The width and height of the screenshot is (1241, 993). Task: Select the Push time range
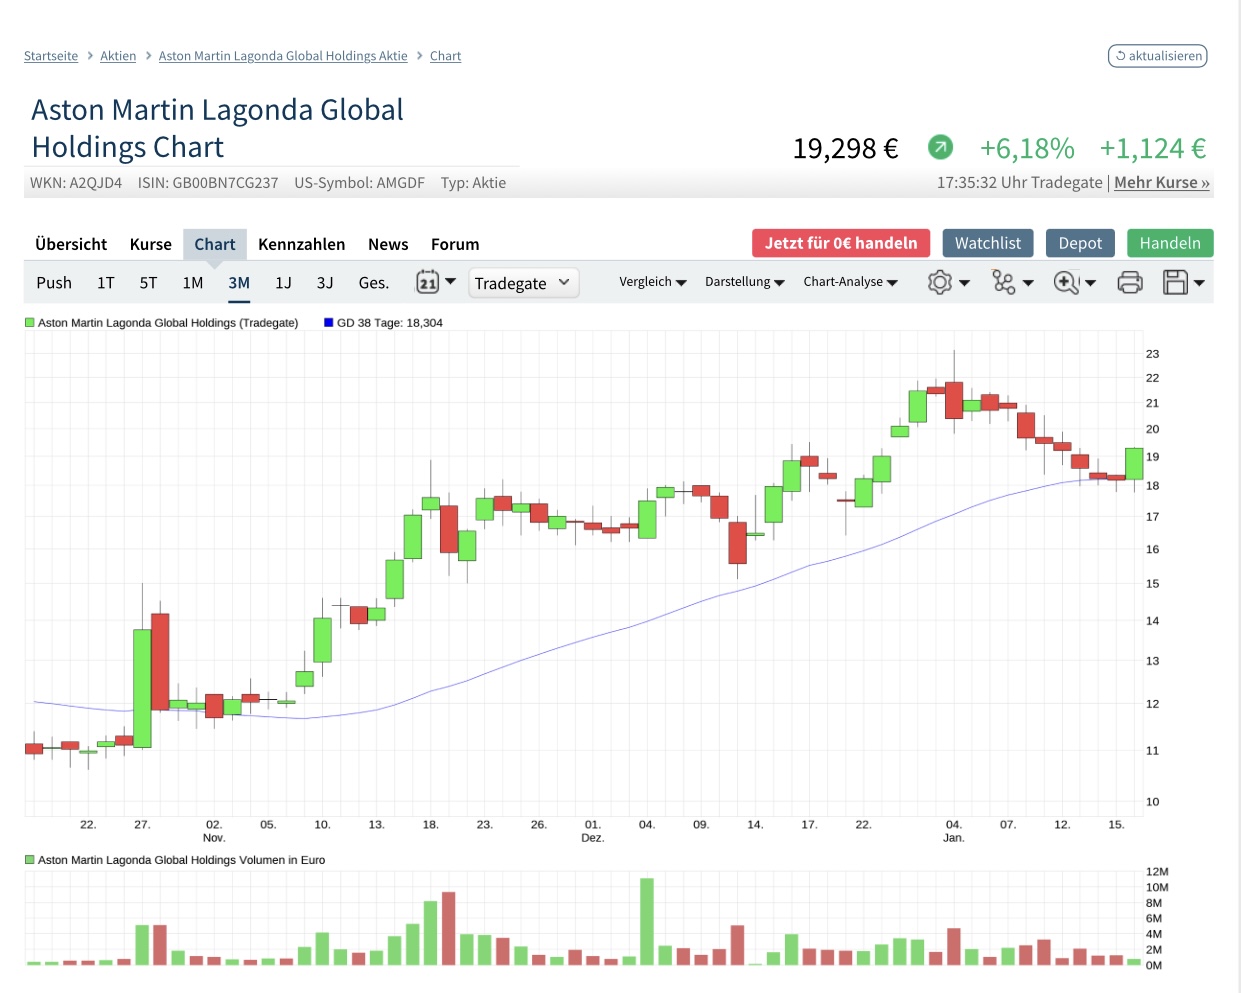(54, 283)
